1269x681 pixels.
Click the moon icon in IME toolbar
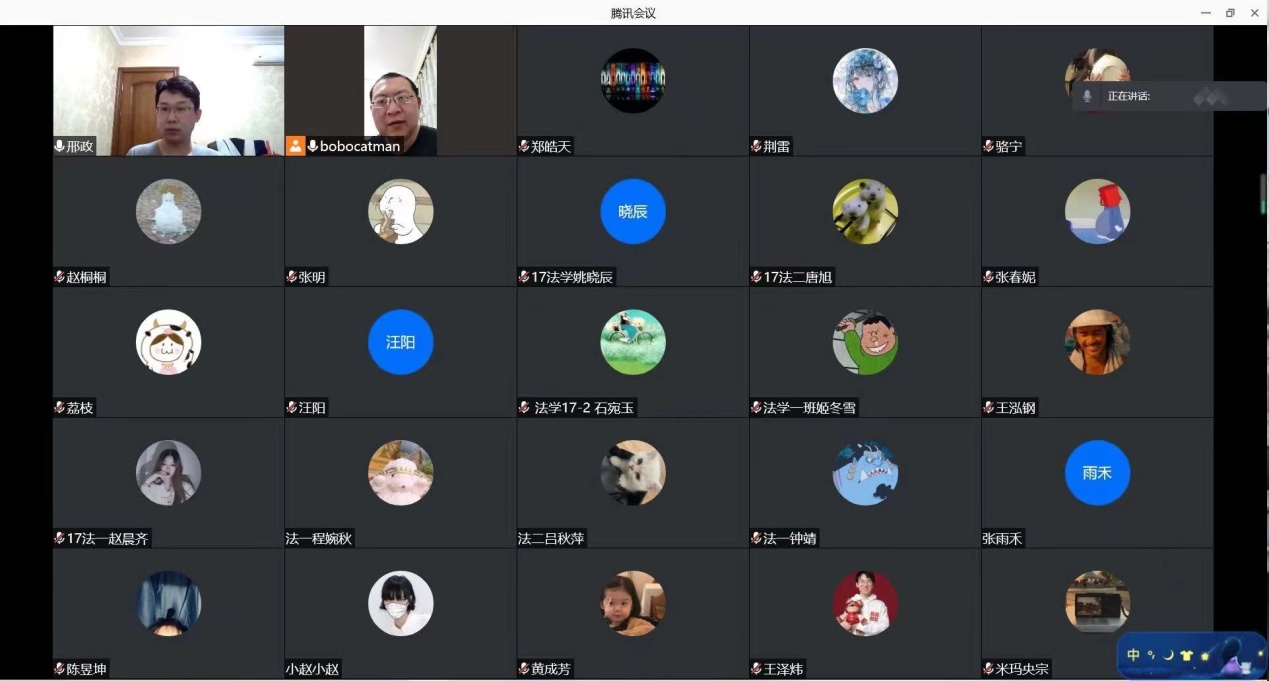pos(1167,655)
